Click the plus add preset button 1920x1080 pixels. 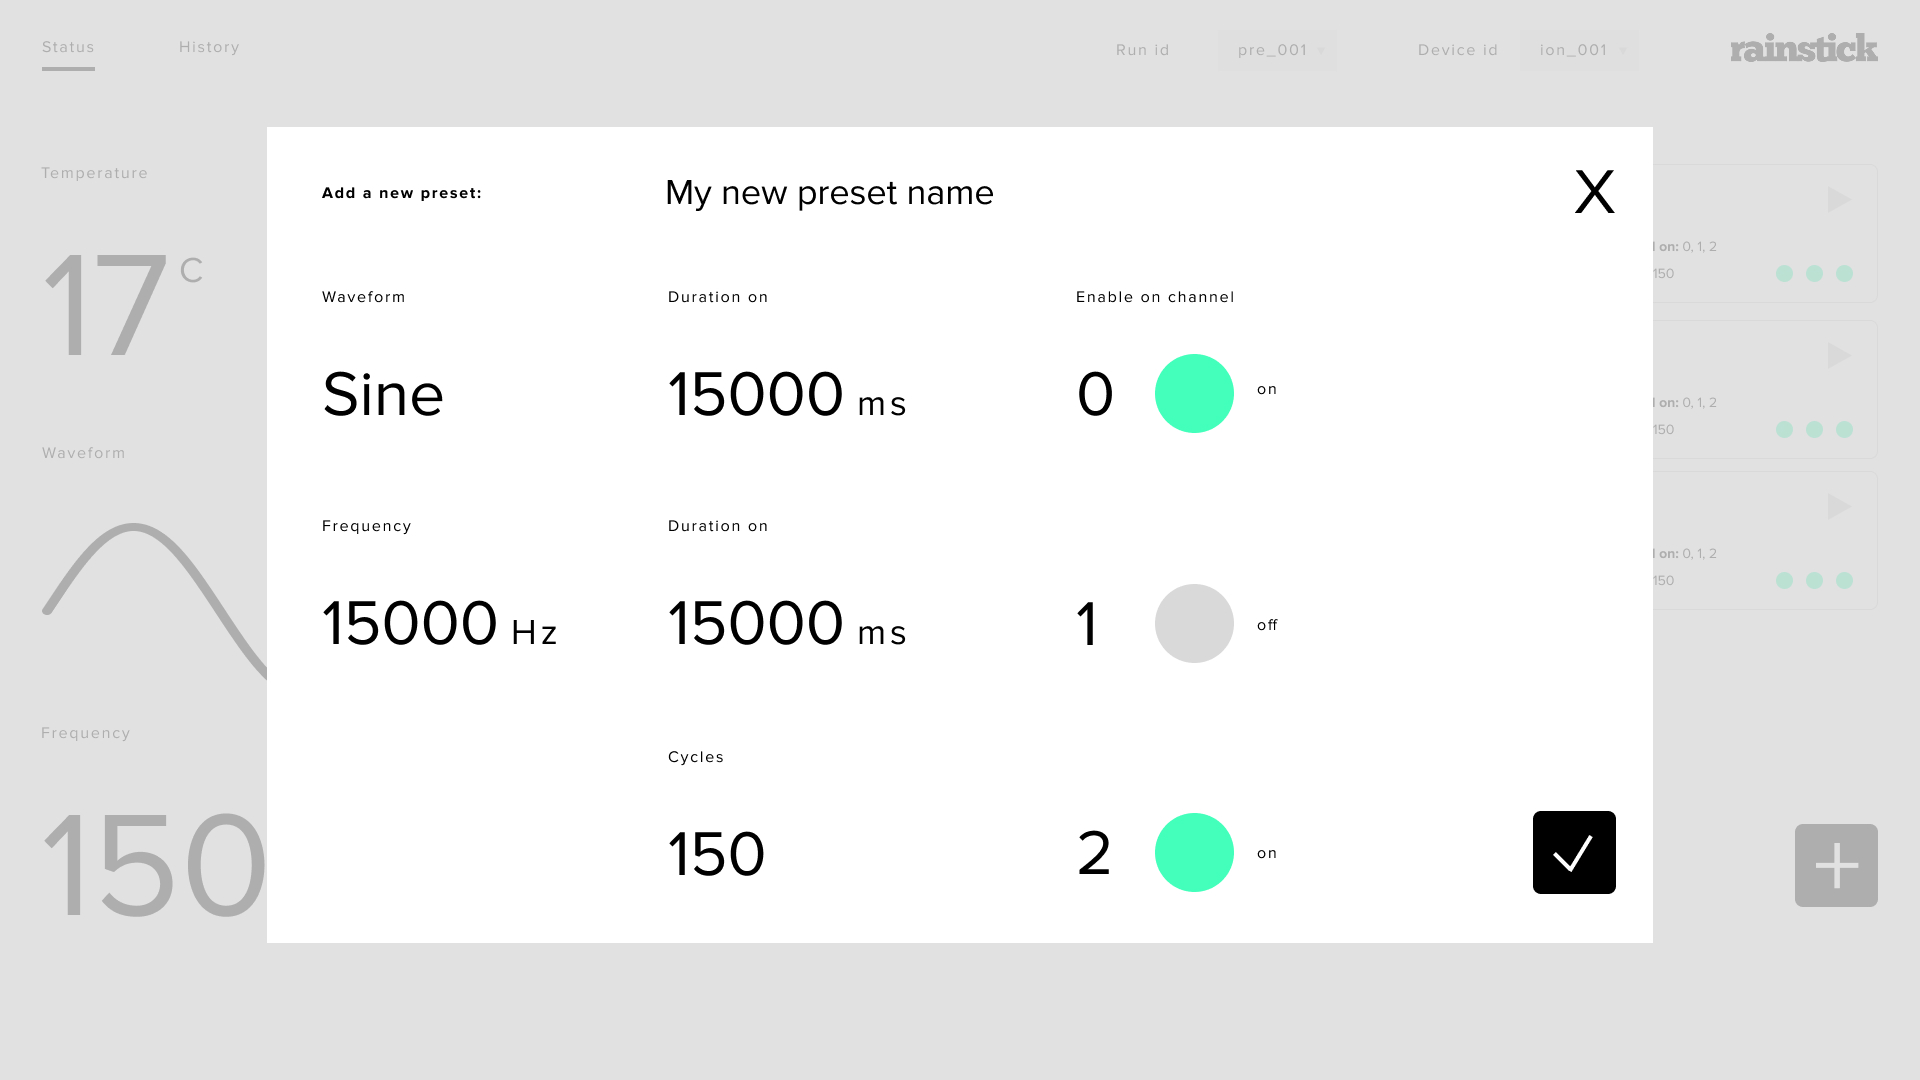1836,865
